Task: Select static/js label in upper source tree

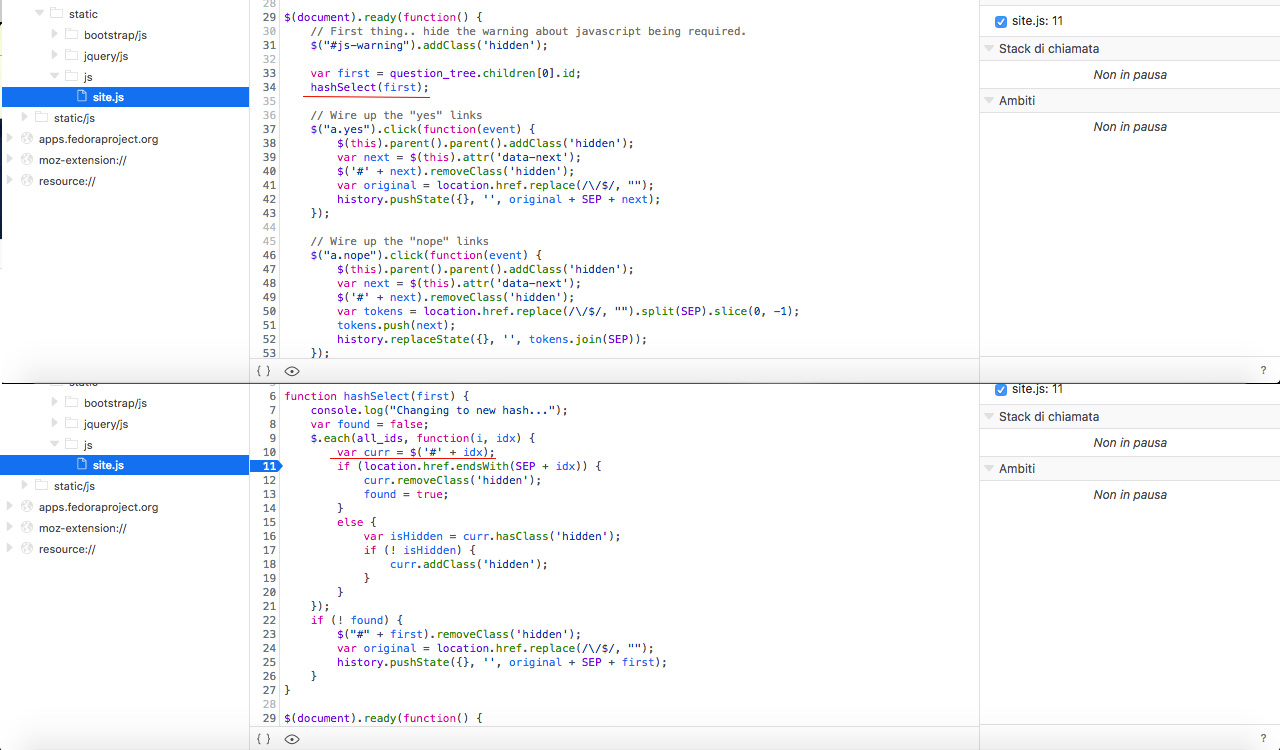Action: tap(74, 118)
